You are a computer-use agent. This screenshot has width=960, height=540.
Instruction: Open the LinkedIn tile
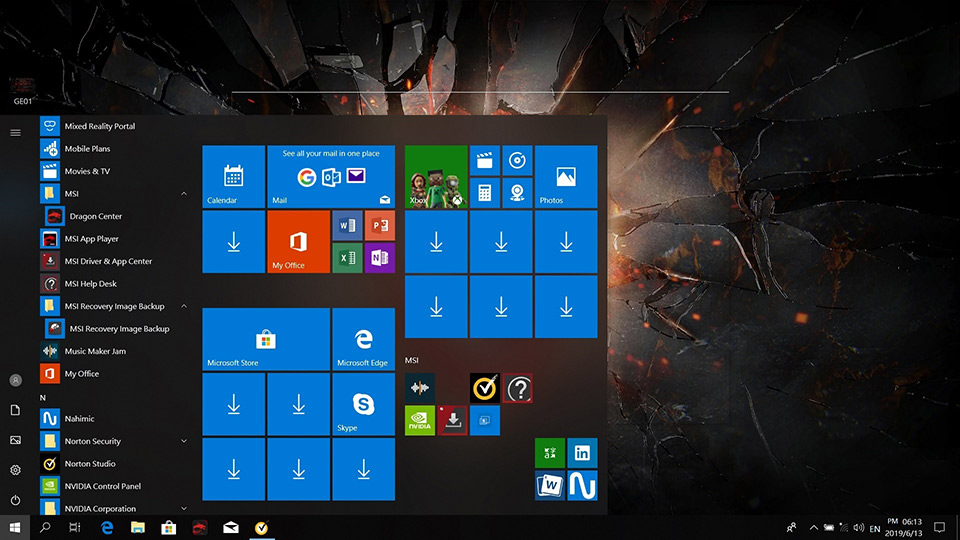coord(582,453)
